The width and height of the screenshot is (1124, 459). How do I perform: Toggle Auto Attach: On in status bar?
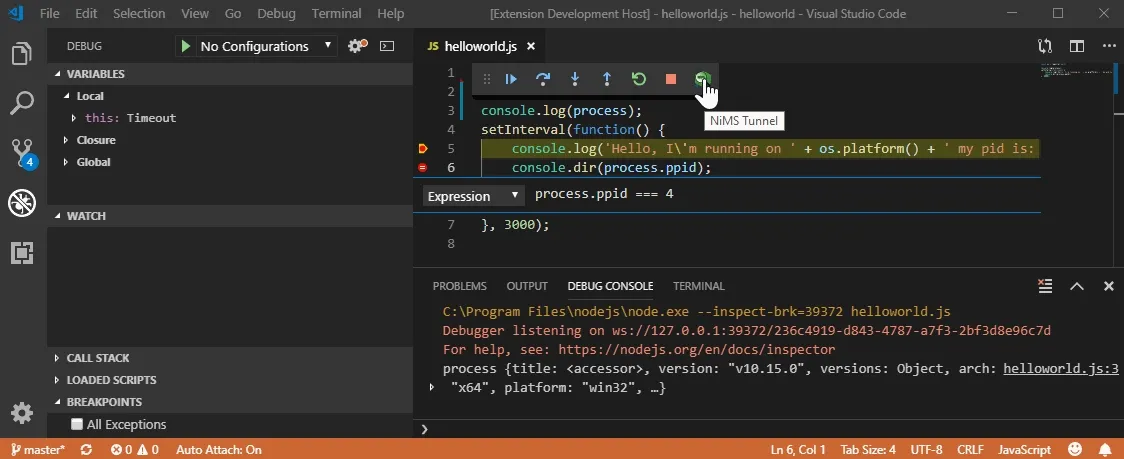[219, 450]
